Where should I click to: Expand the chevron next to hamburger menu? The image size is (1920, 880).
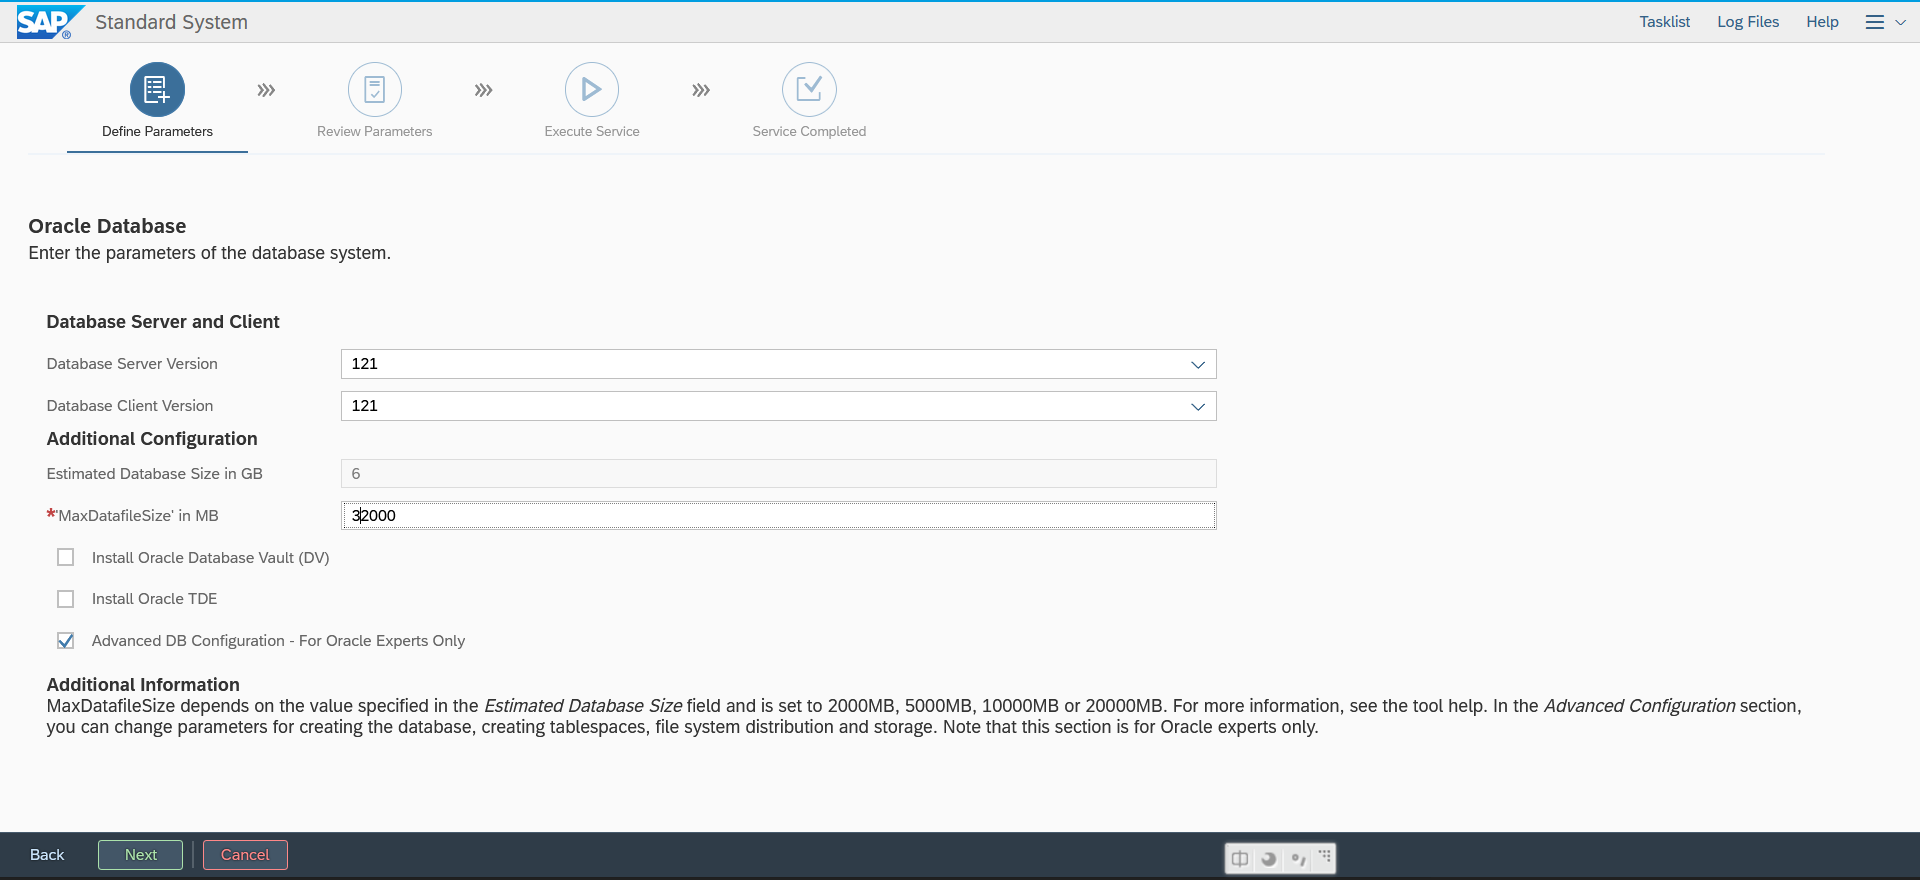pyautogui.click(x=1900, y=22)
